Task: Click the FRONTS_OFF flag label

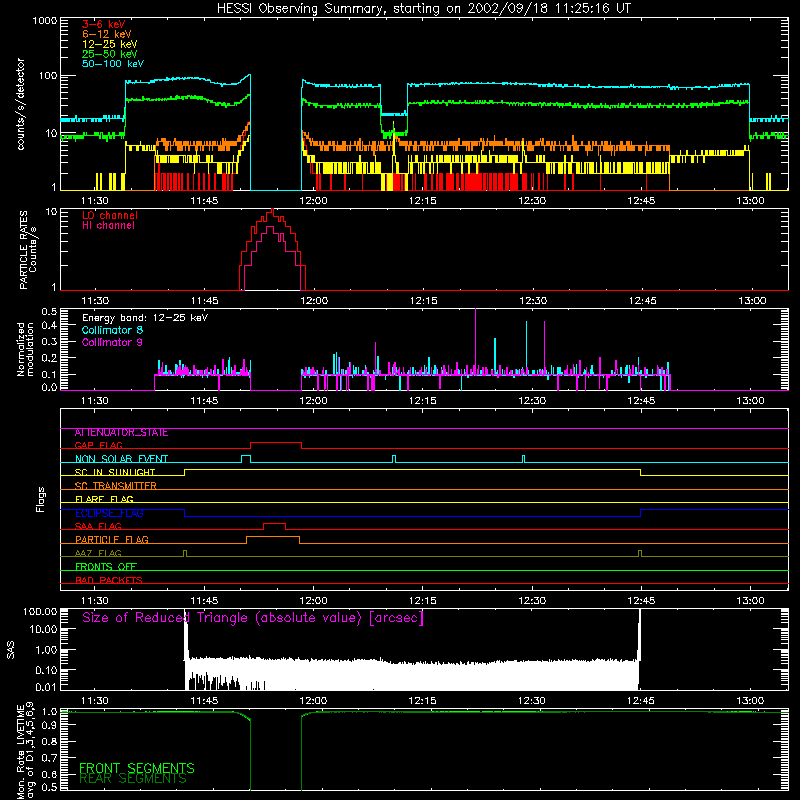Action: click(106, 567)
